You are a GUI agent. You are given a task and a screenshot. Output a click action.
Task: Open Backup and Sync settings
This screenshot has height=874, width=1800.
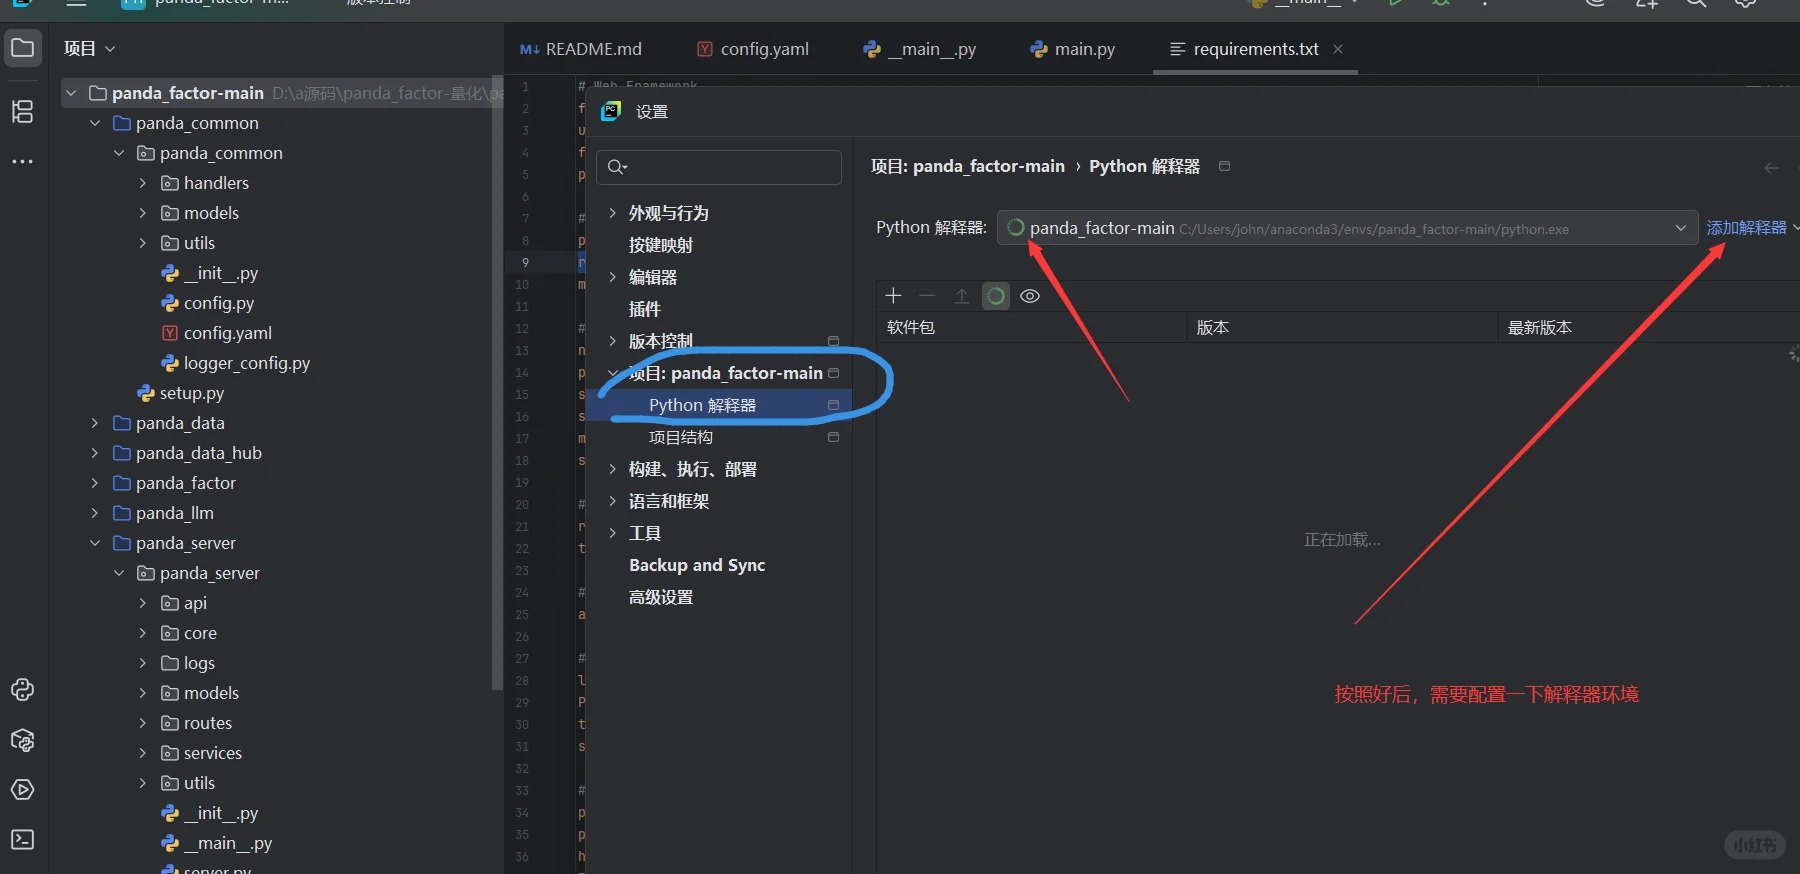[x=697, y=565]
